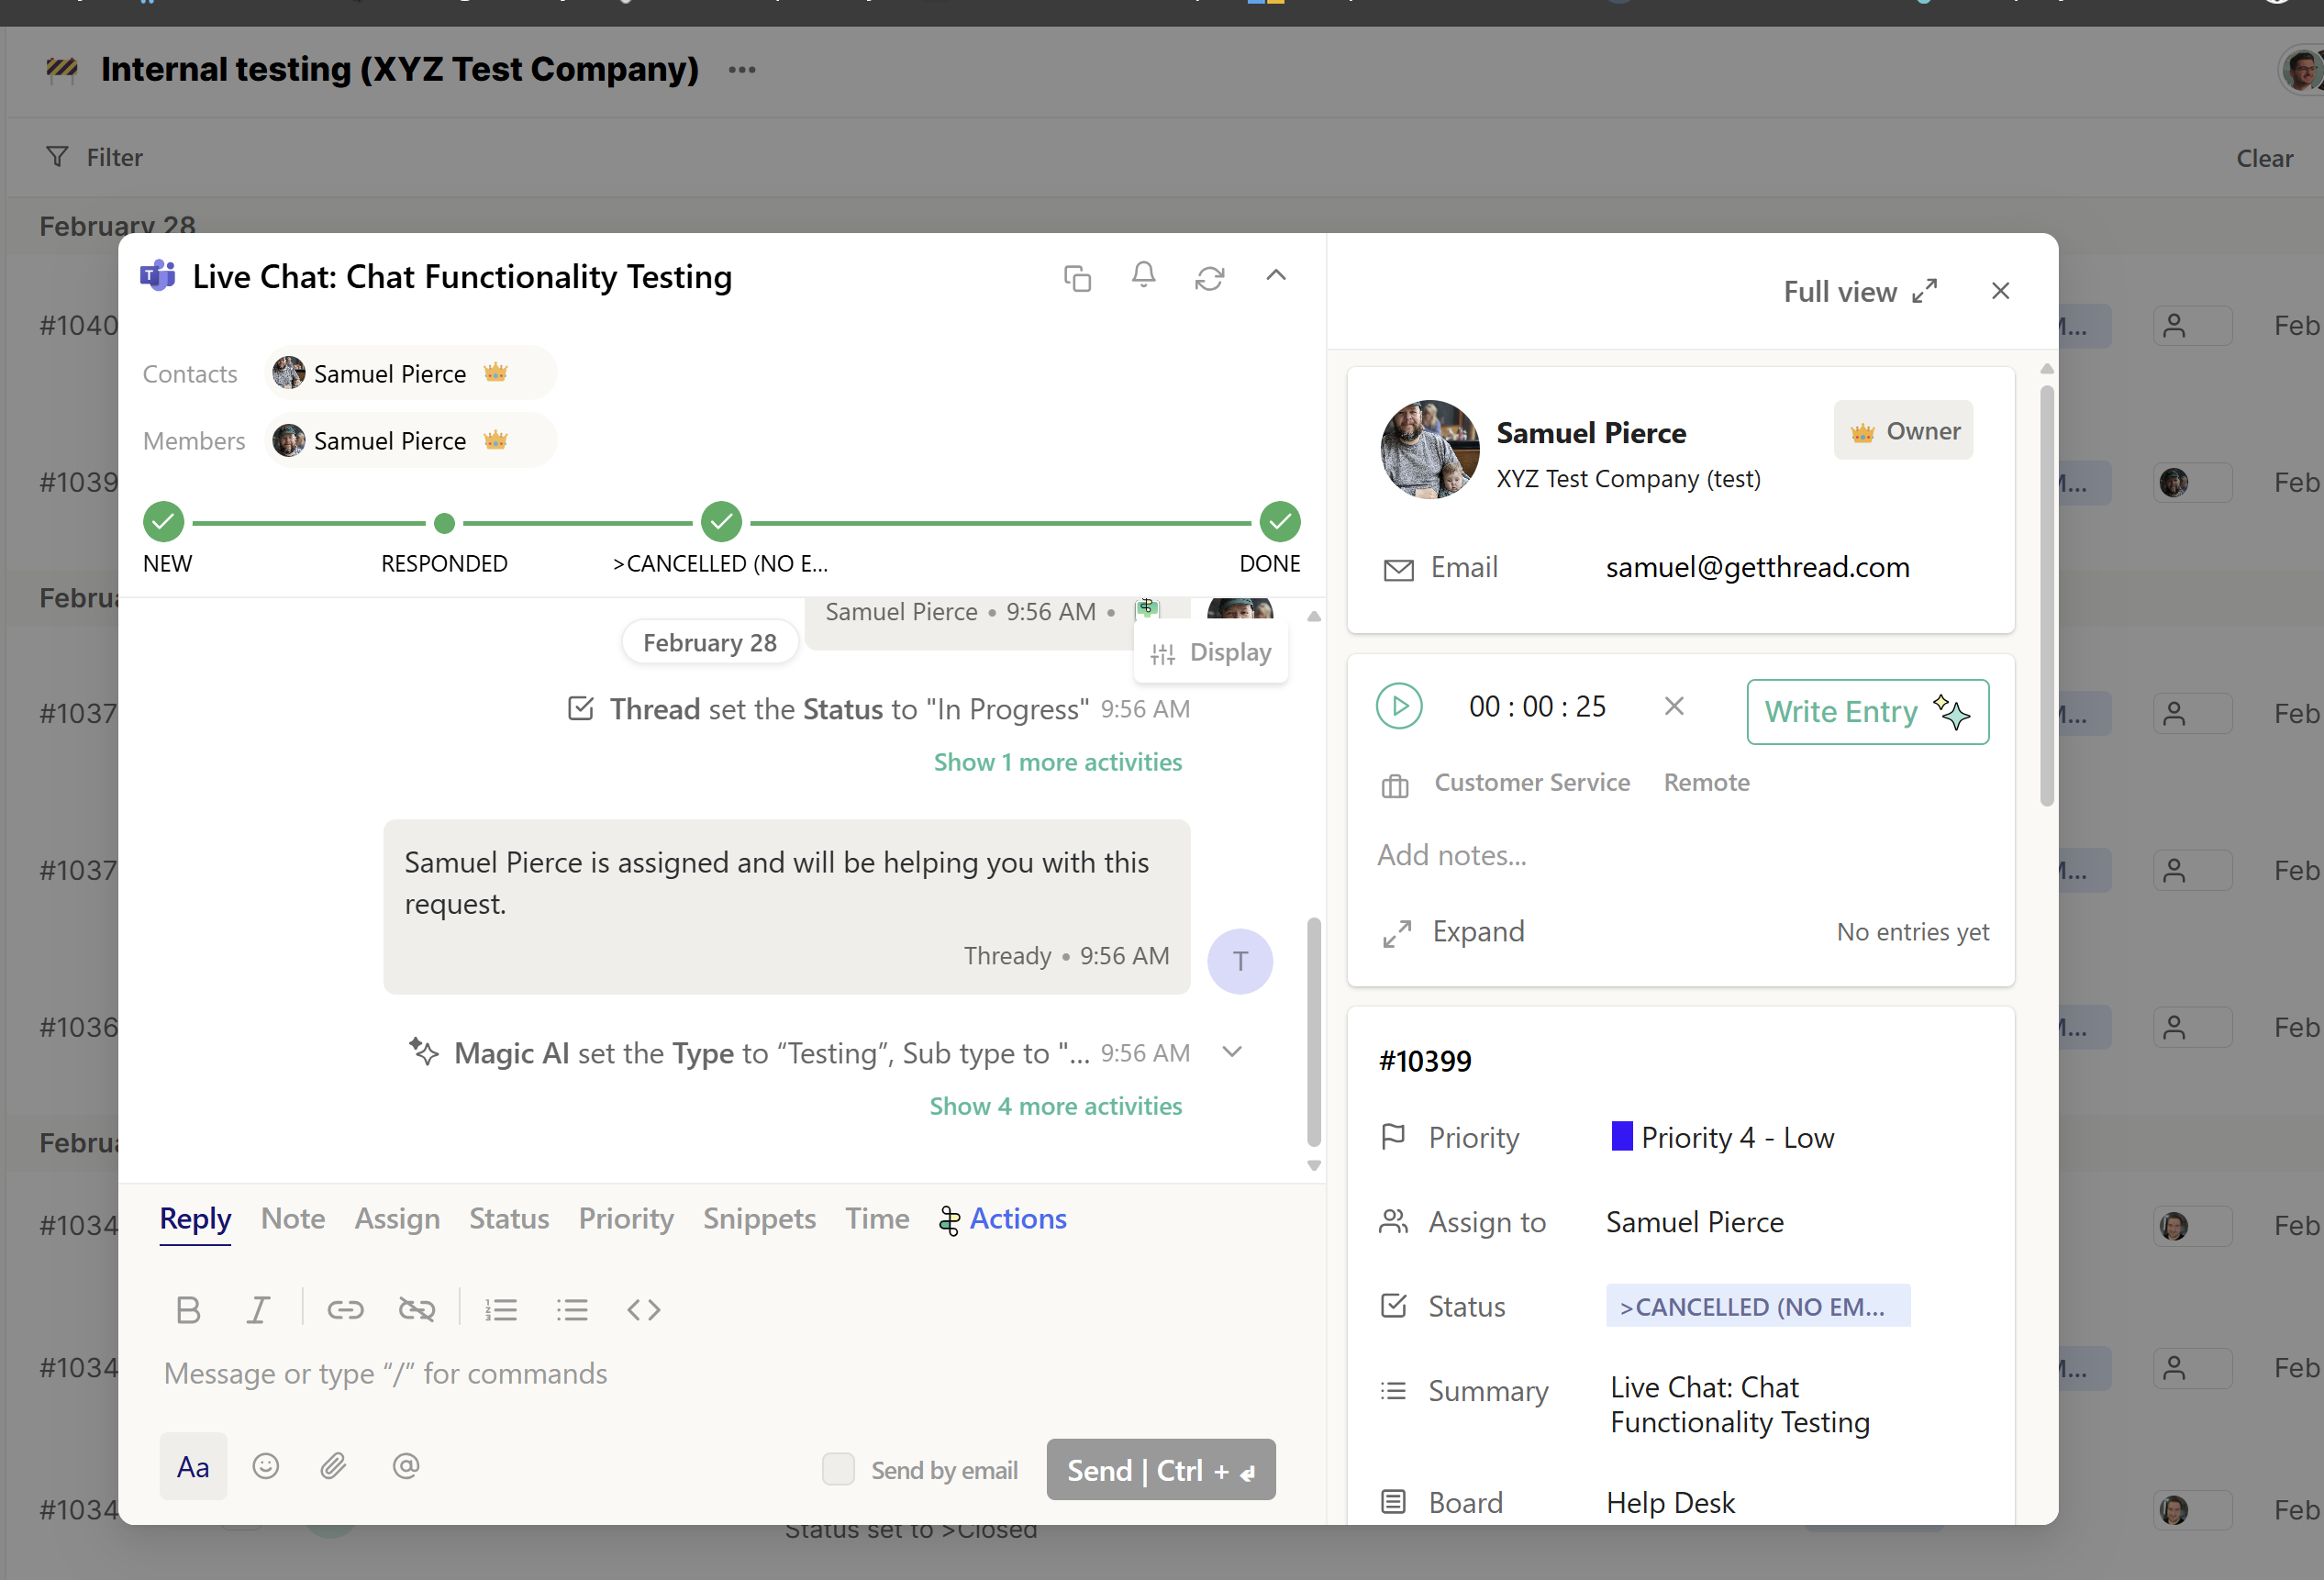Open the CANCELLED status dropdown

[1757, 1306]
